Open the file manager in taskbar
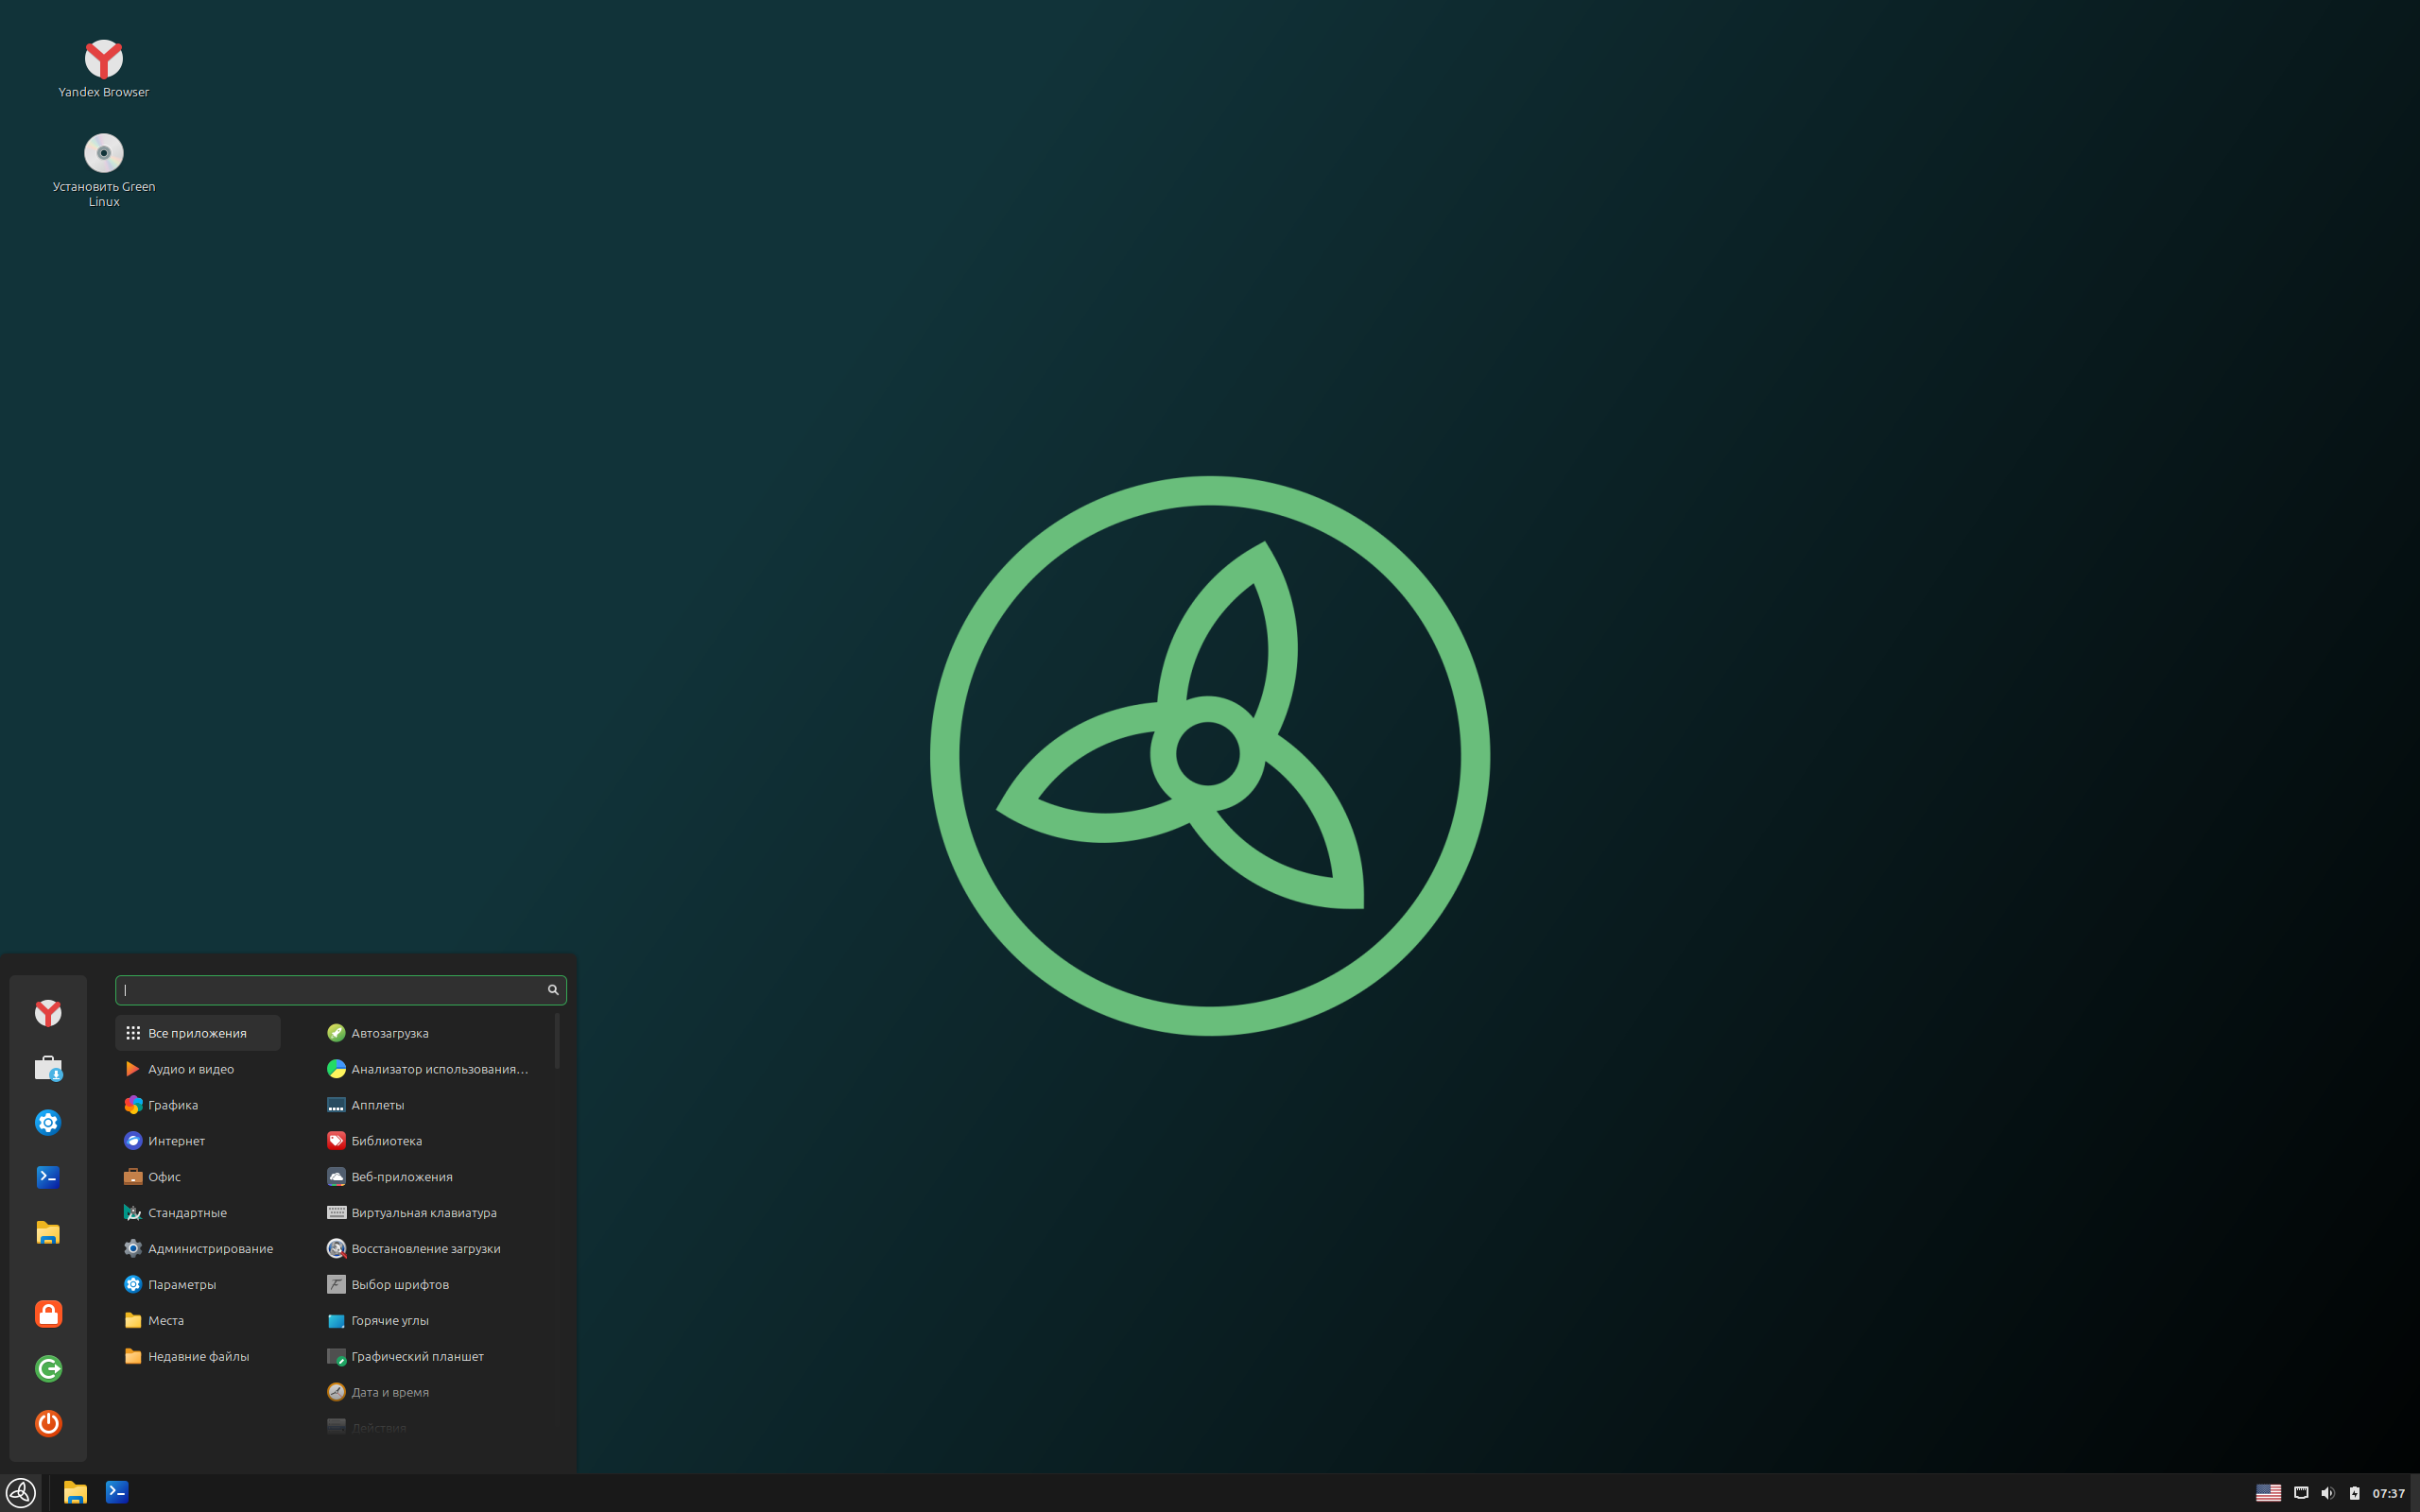 click(75, 1493)
